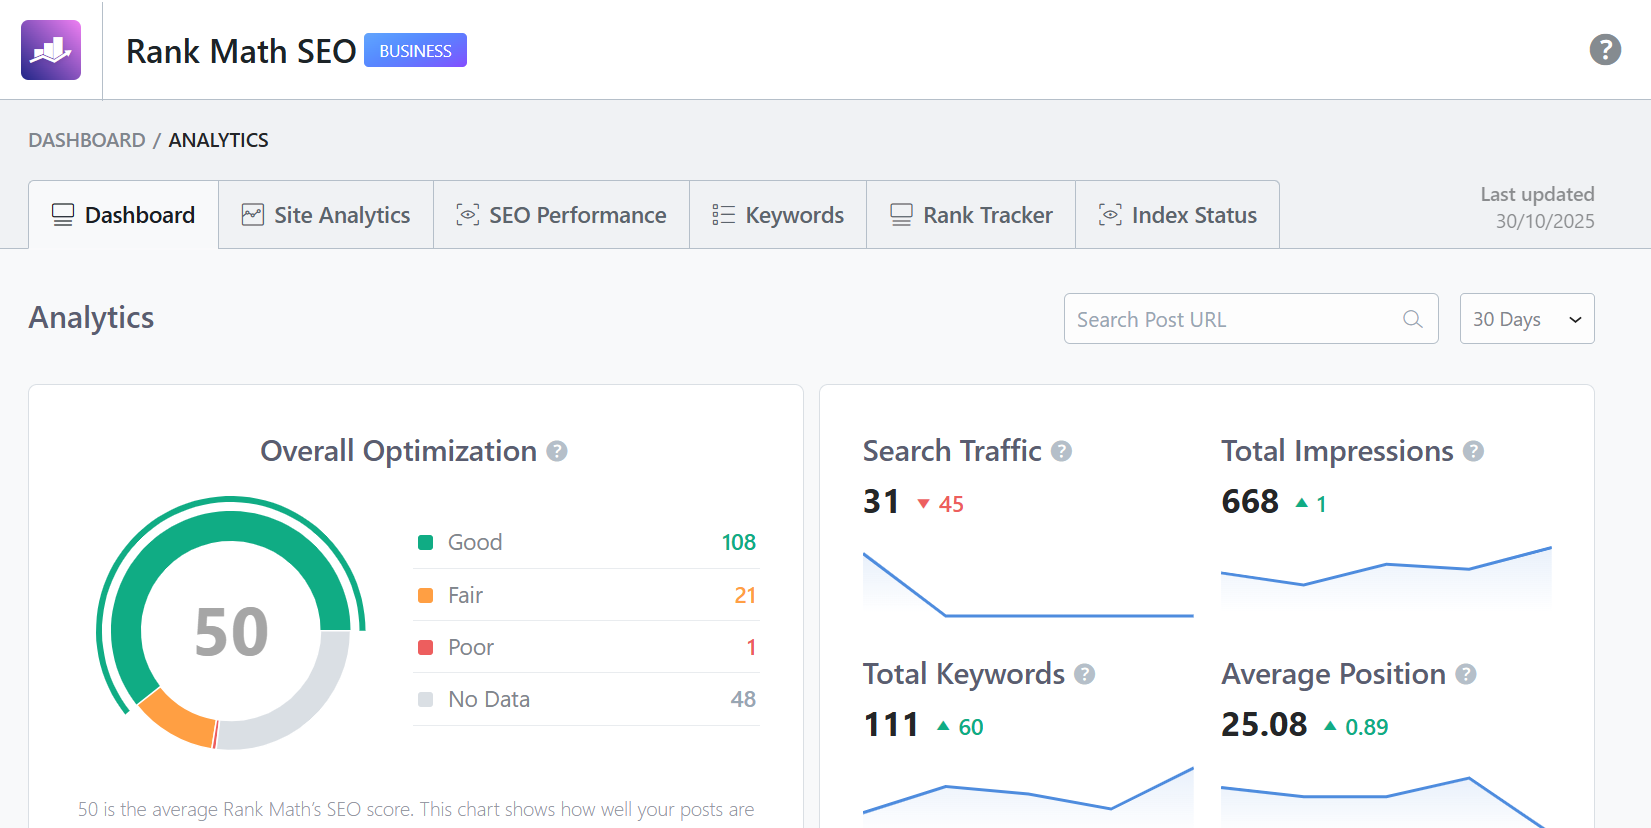Expand the 30 Days range dropdown
The width and height of the screenshot is (1651, 828).
coord(1526,319)
